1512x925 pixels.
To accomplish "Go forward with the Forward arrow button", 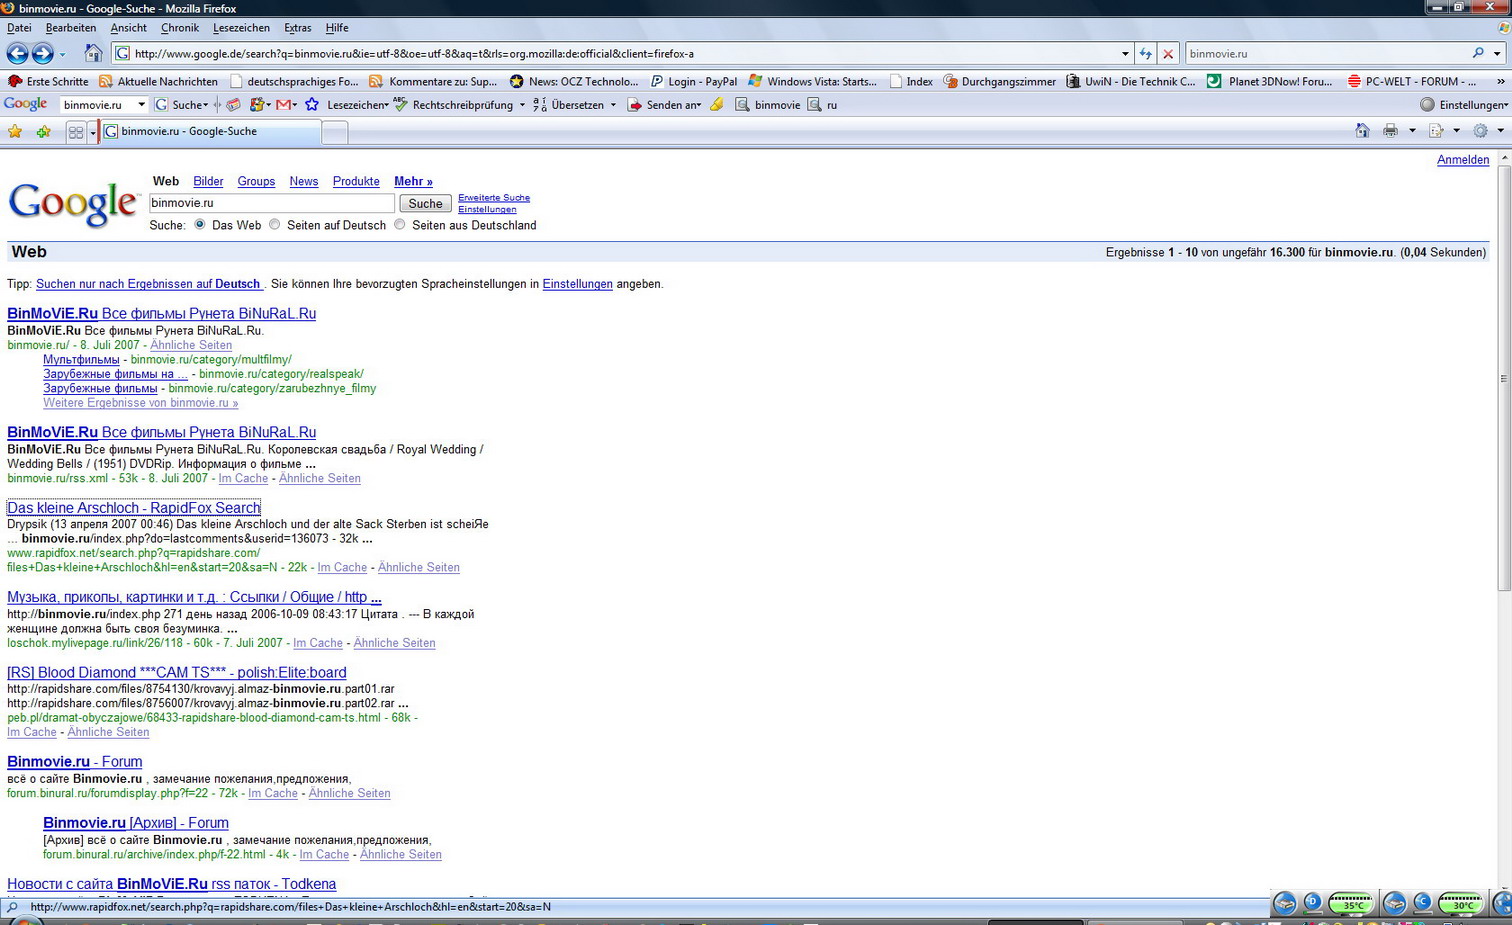I will [x=42, y=53].
